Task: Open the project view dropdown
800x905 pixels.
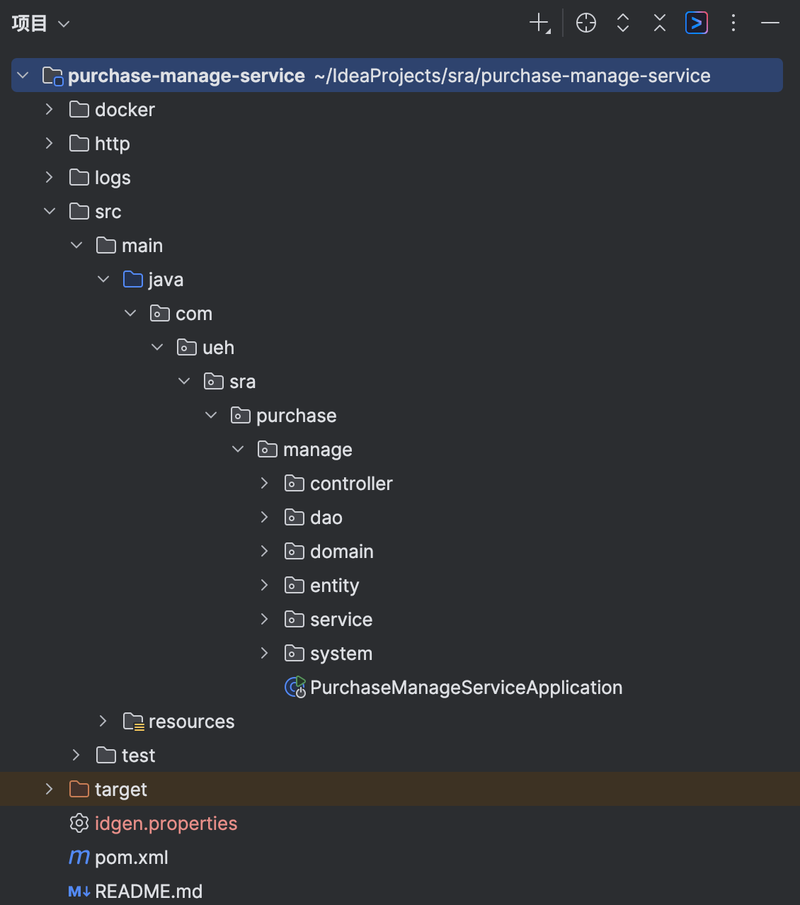Action: (40, 23)
